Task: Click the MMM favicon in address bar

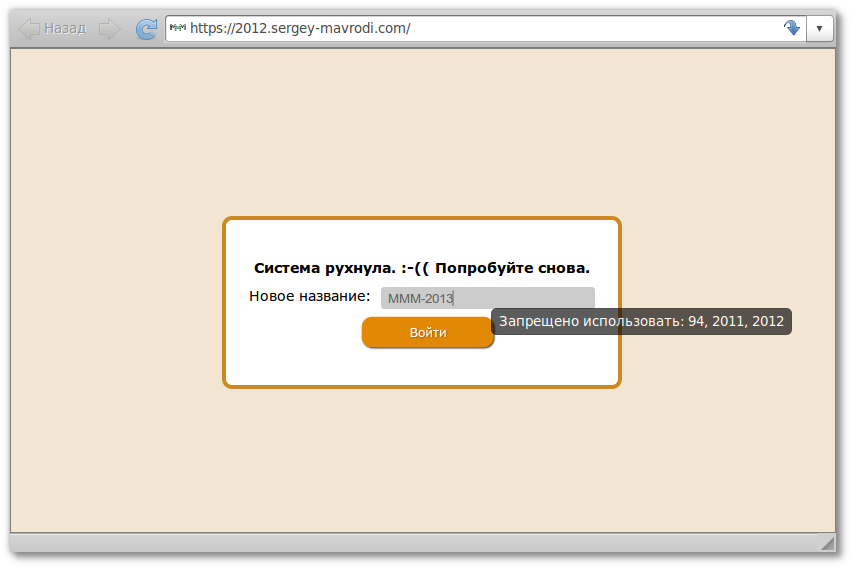Action: [178, 27]
